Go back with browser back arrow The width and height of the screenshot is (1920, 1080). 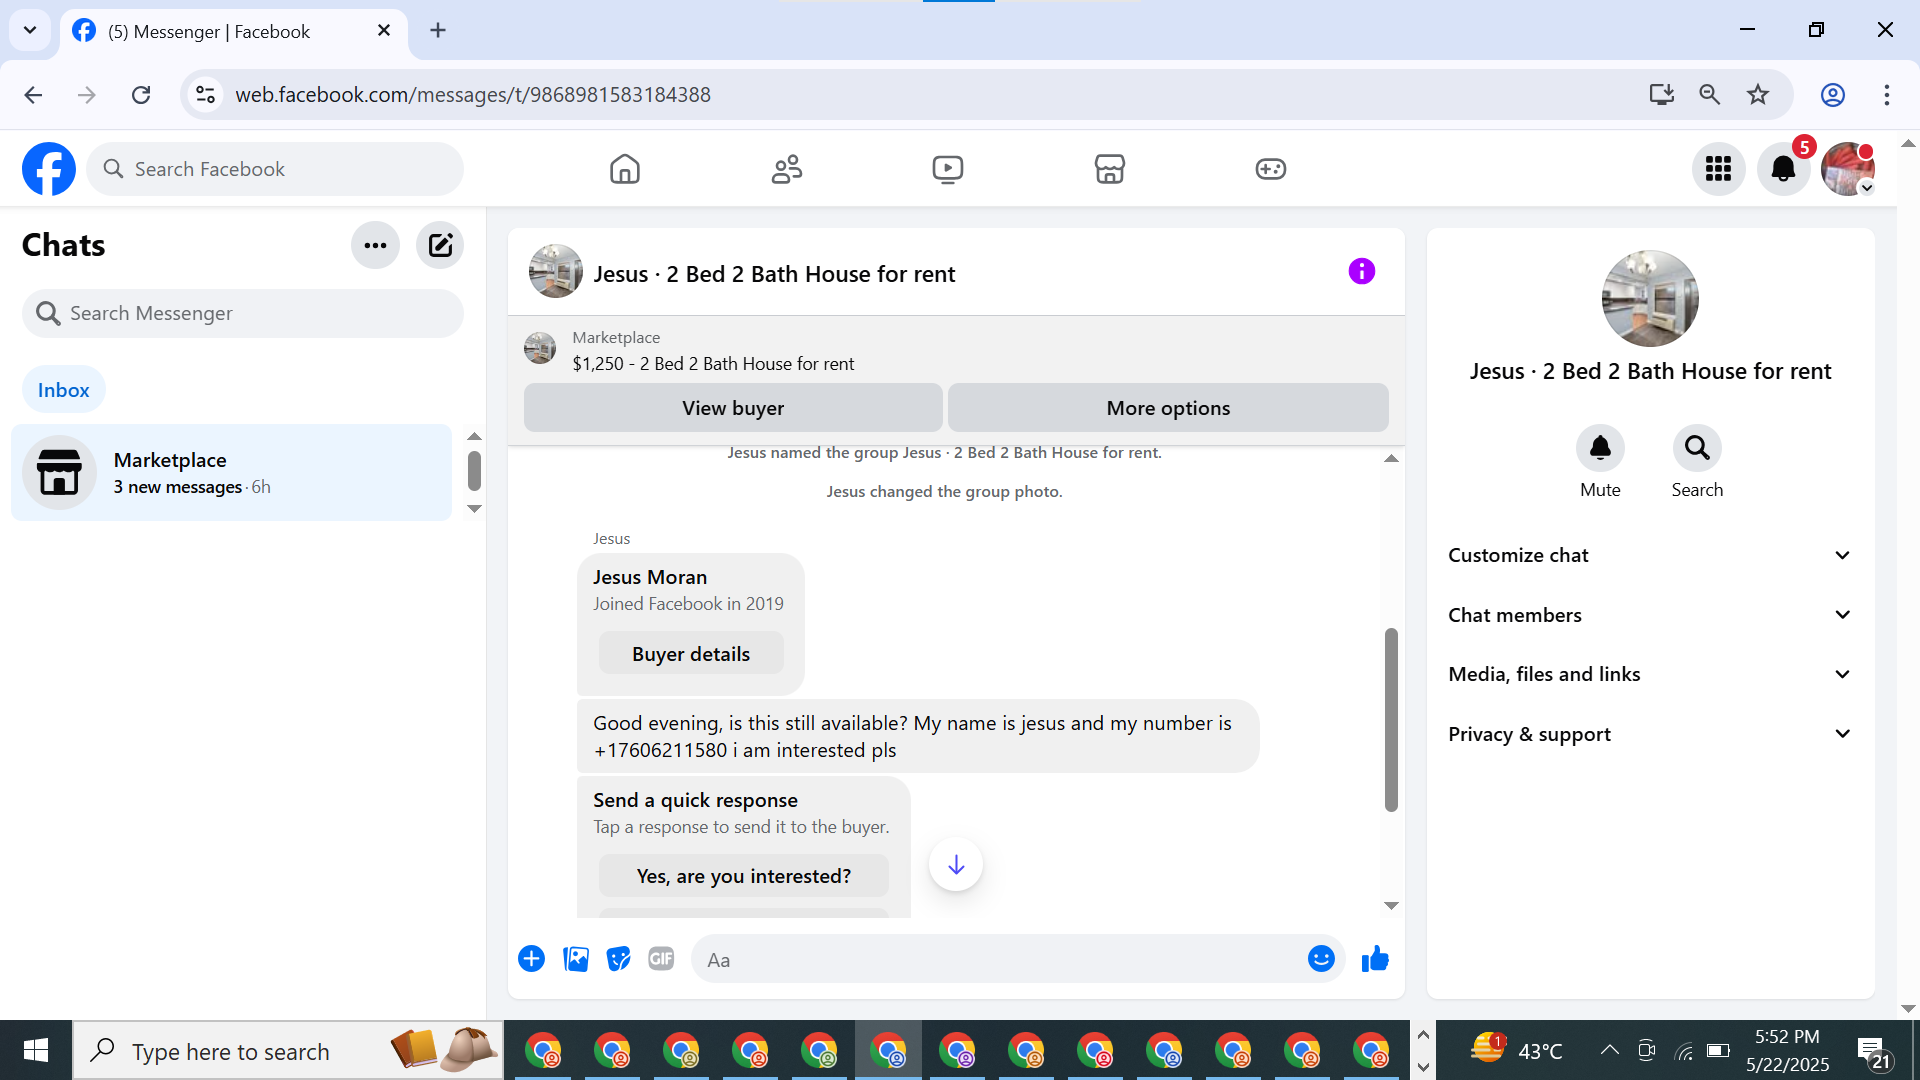[x=33, y=95]
